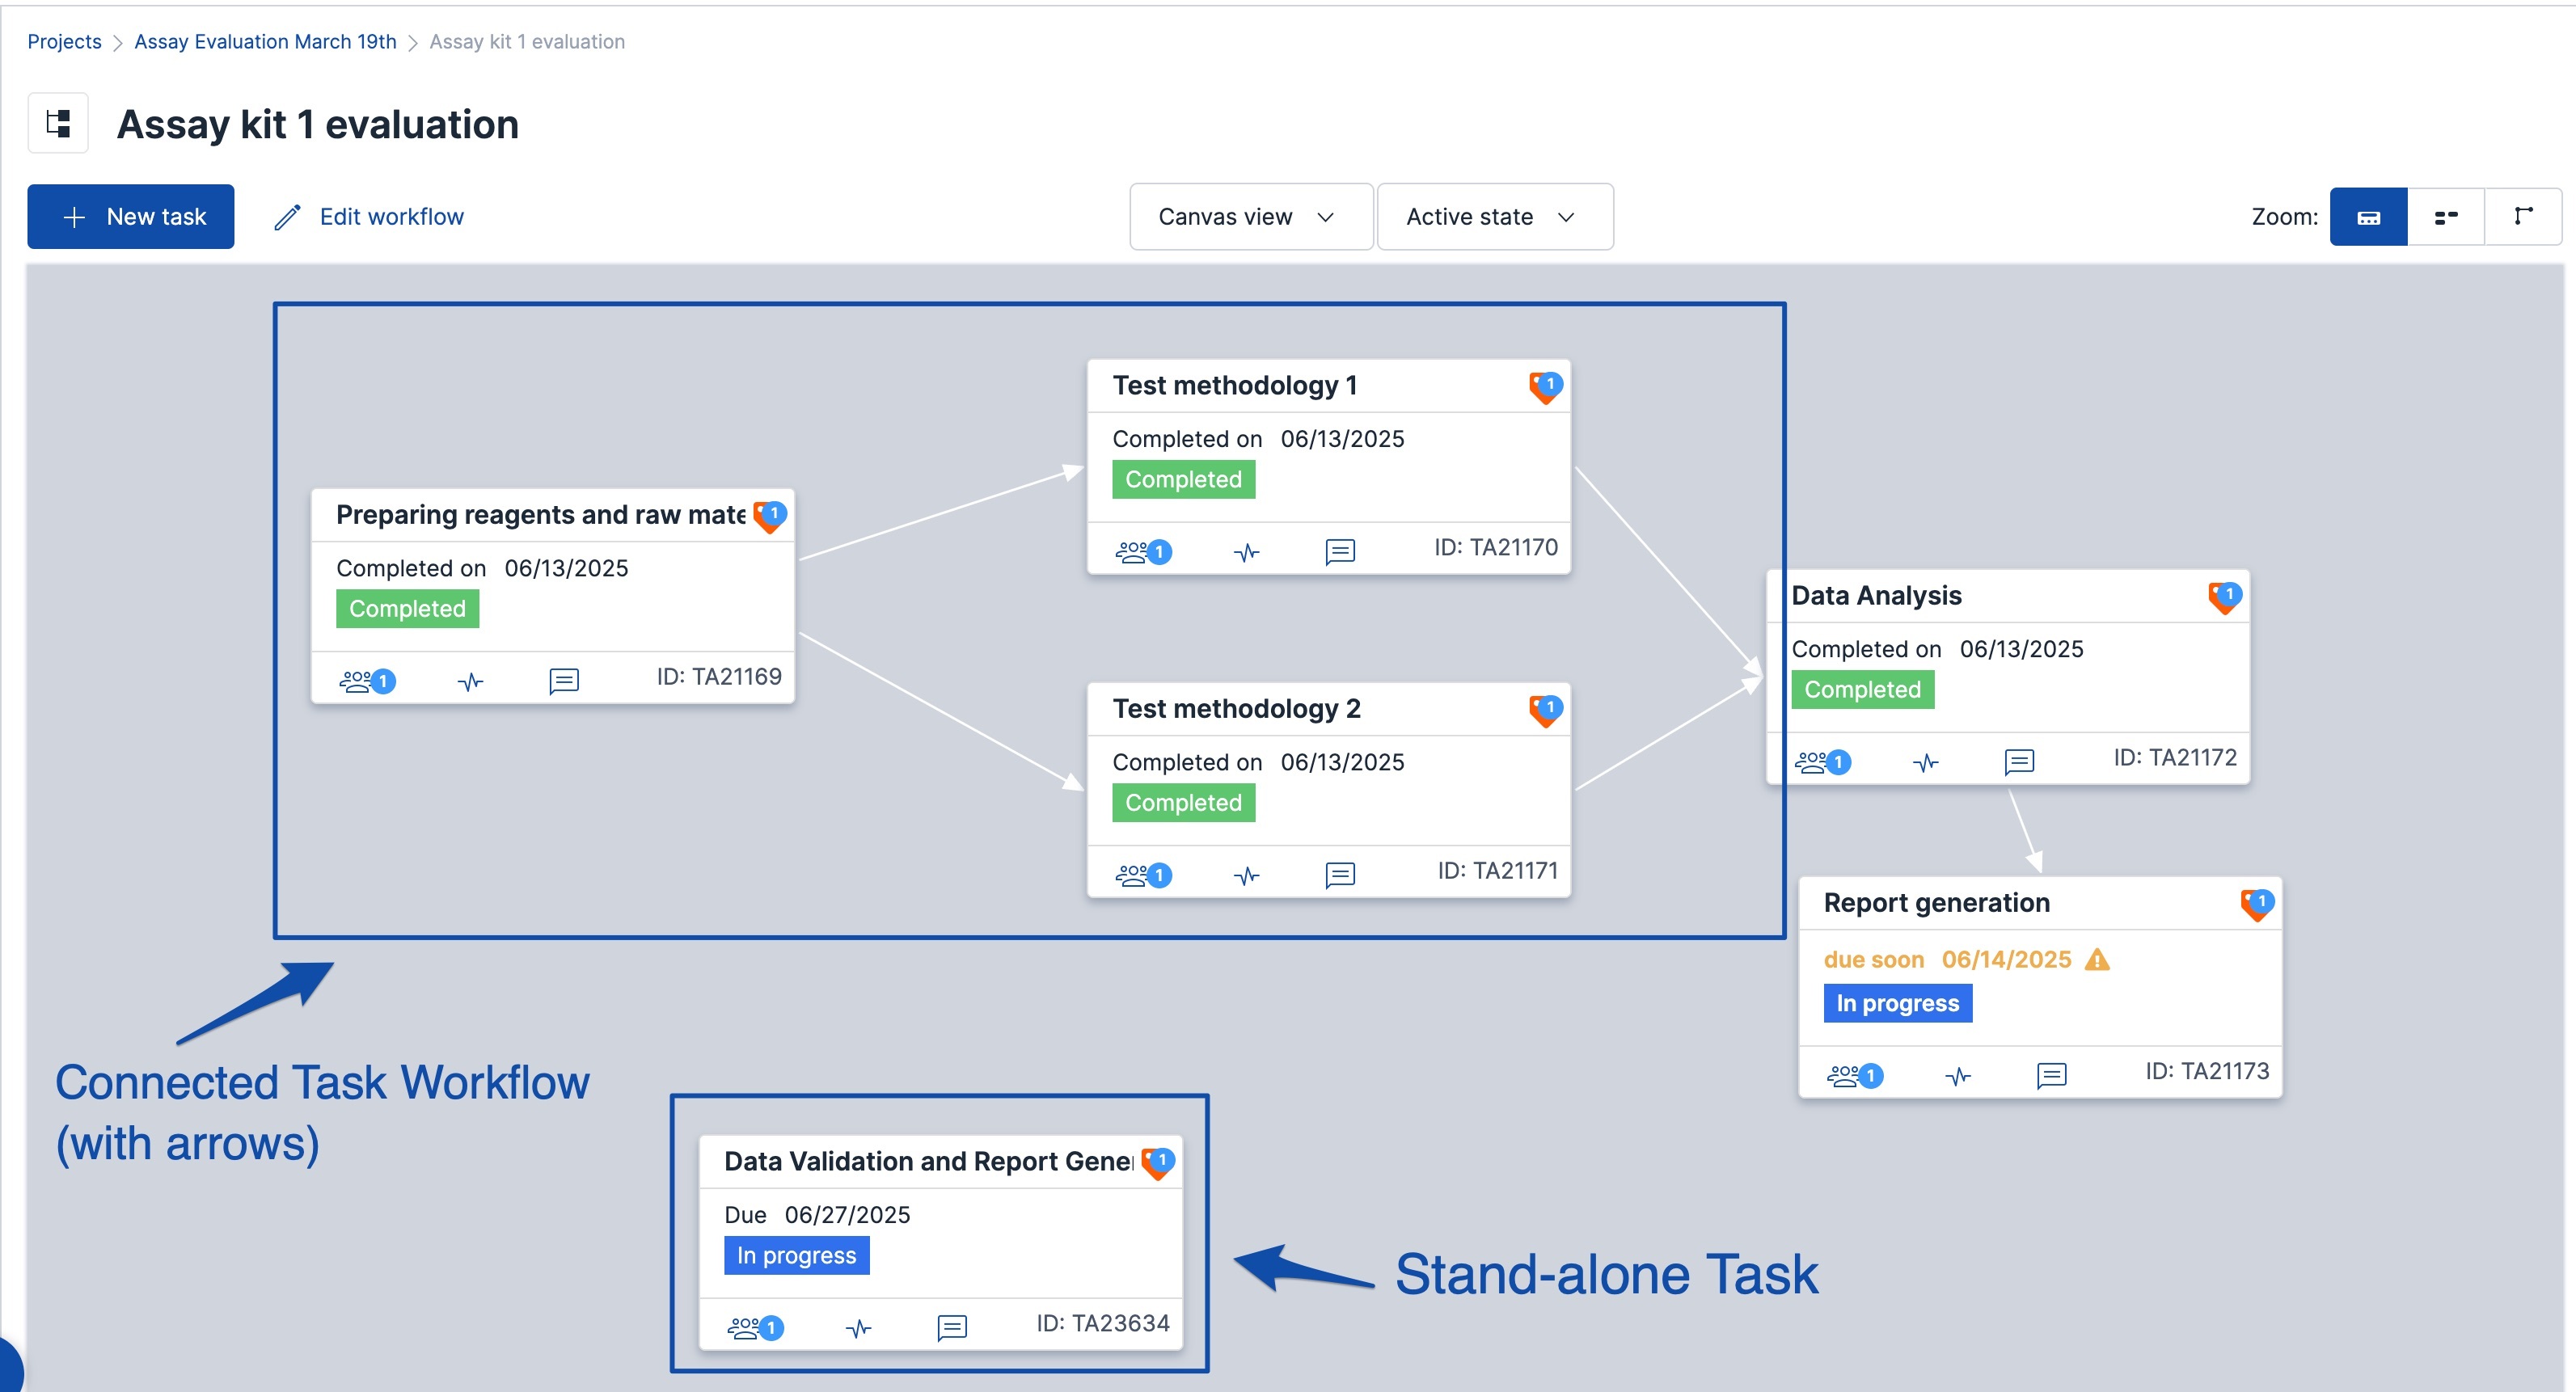Select the large card zoom level
The width and height of the screenshot is (2576, 1392).
[2367, 217]
